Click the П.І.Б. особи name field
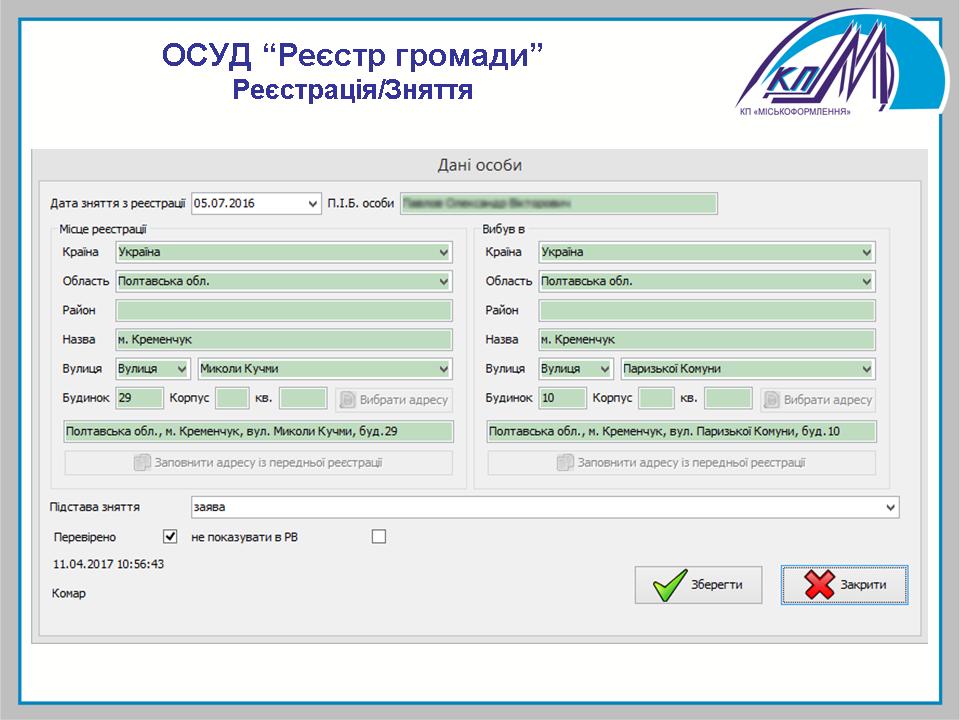 coord(558,203)
